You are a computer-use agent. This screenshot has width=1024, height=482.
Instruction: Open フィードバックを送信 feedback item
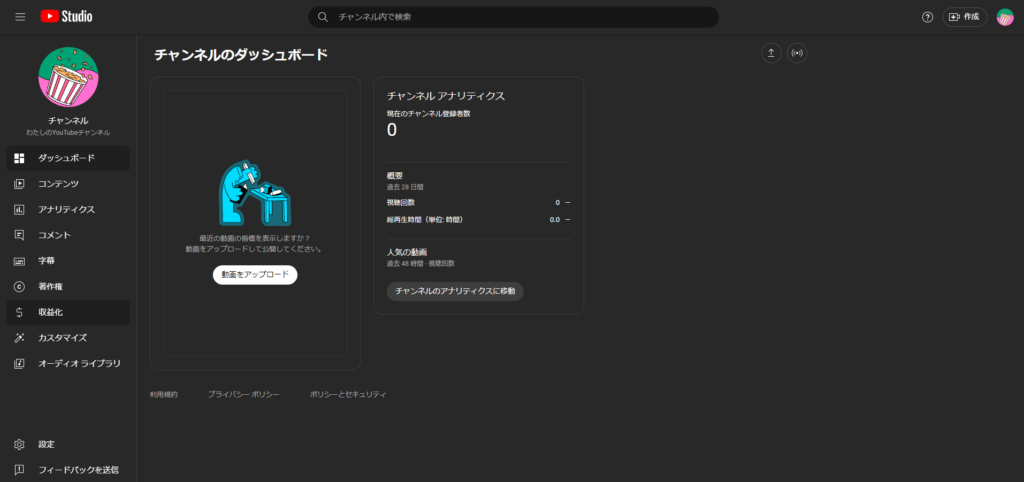77,470
